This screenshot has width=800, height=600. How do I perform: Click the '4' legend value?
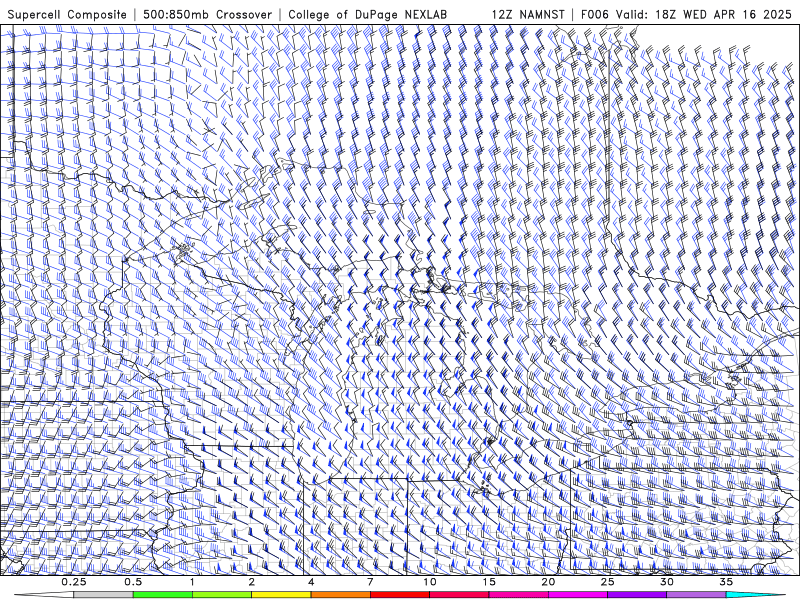311,582
